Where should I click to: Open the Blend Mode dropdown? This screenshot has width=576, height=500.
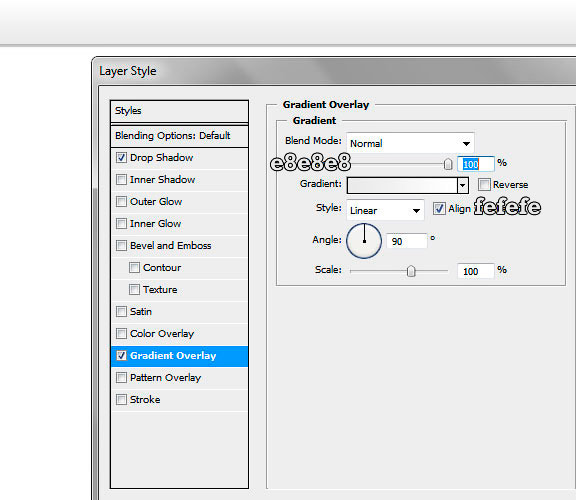[x=410, y=143]
